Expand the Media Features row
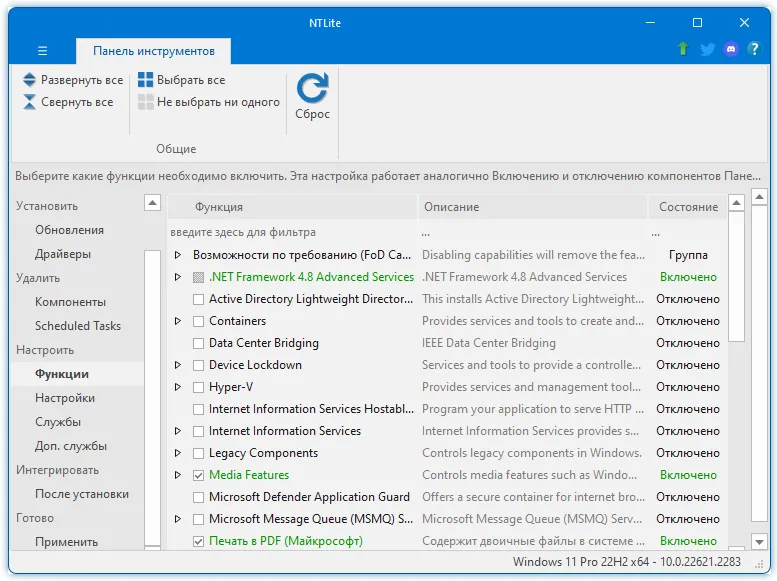 [177, 475]
